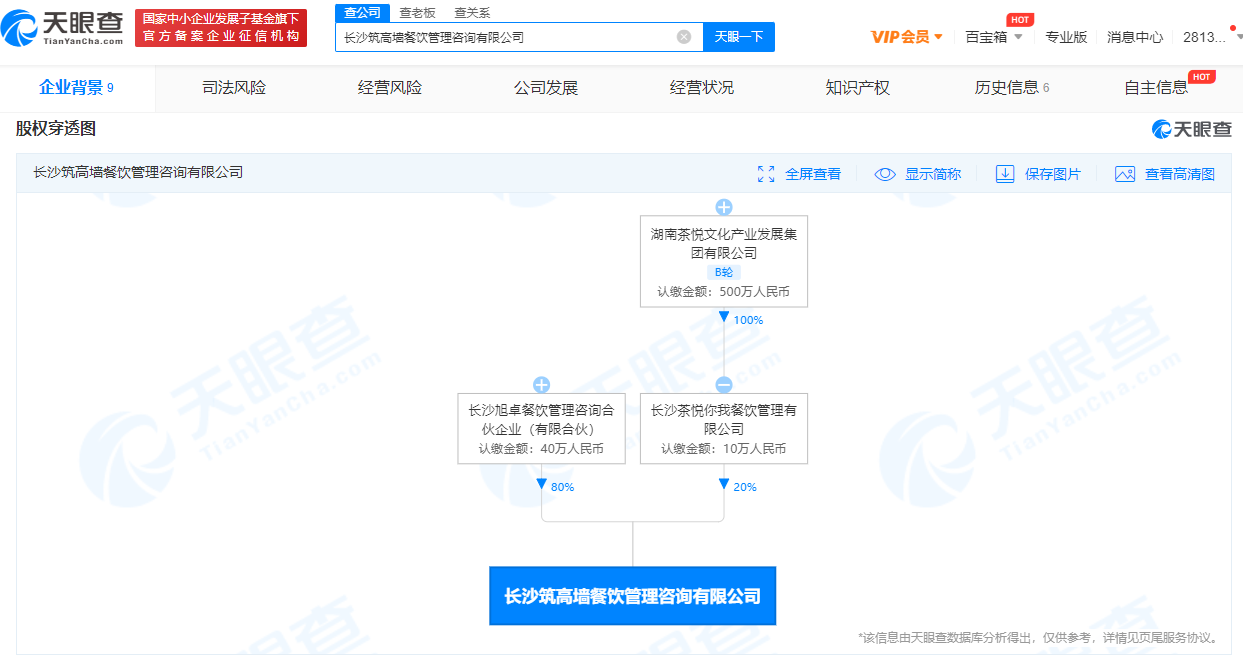Viewport: 1243px width, 660px height.
Task: Clear the search box with the × icon
Action: [x=685, y=36]
